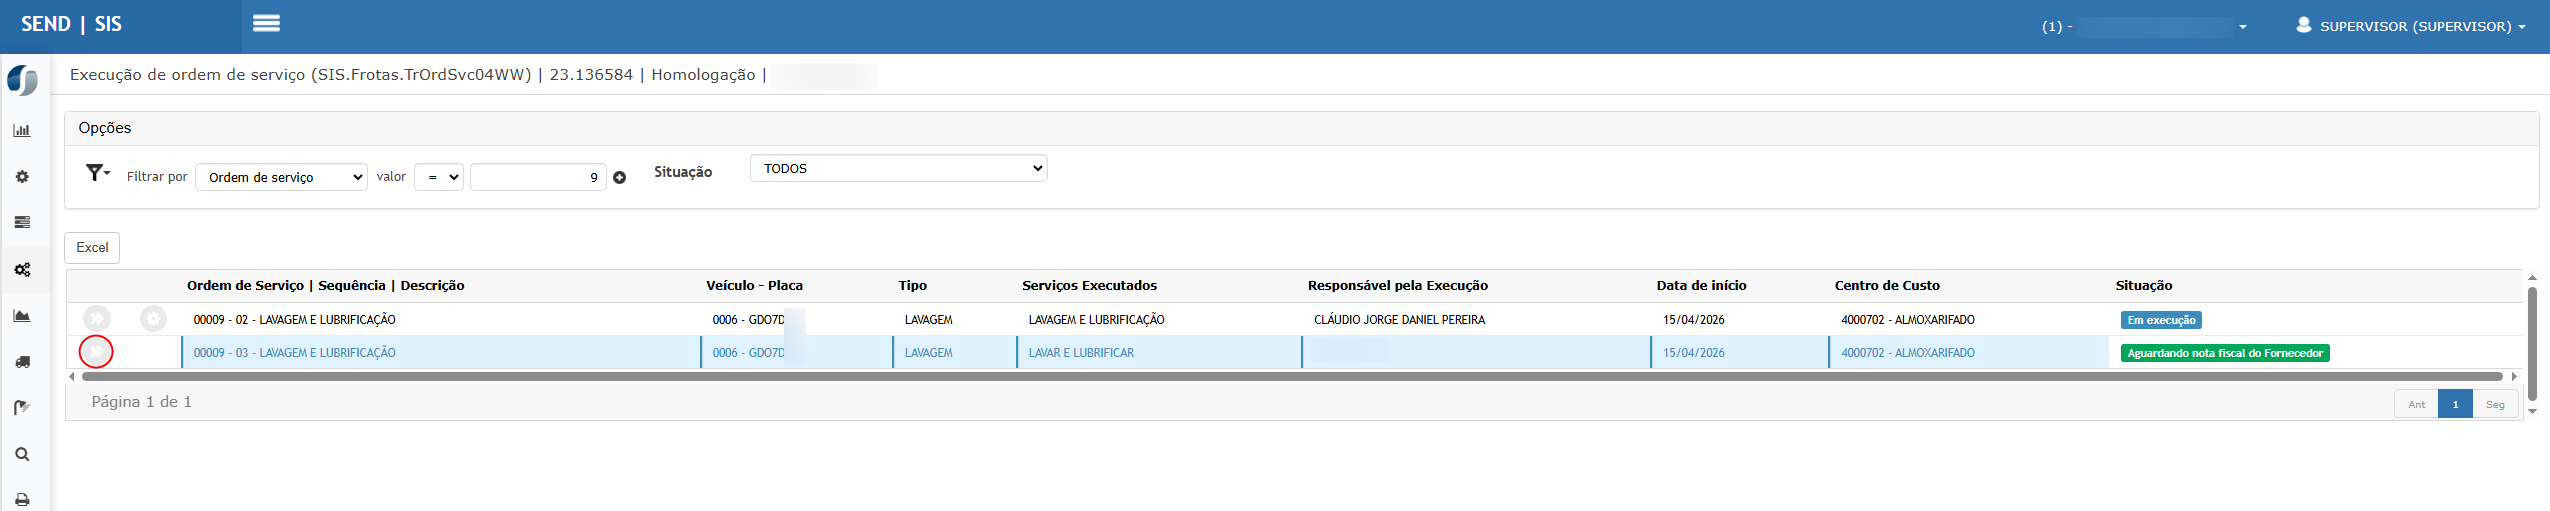Open the bar chart sidebar icon

pos(22,131)
